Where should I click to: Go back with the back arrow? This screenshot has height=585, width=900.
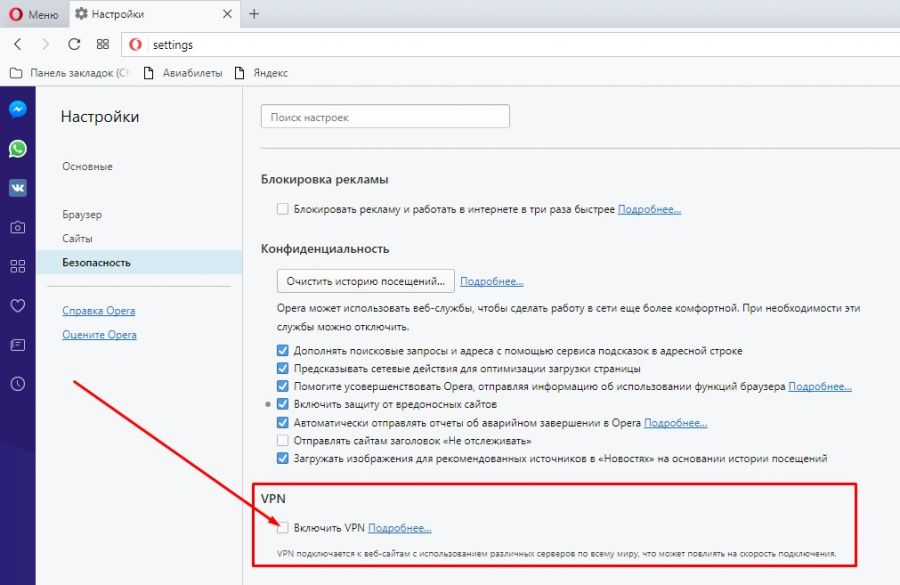click(x=18, y=44)
